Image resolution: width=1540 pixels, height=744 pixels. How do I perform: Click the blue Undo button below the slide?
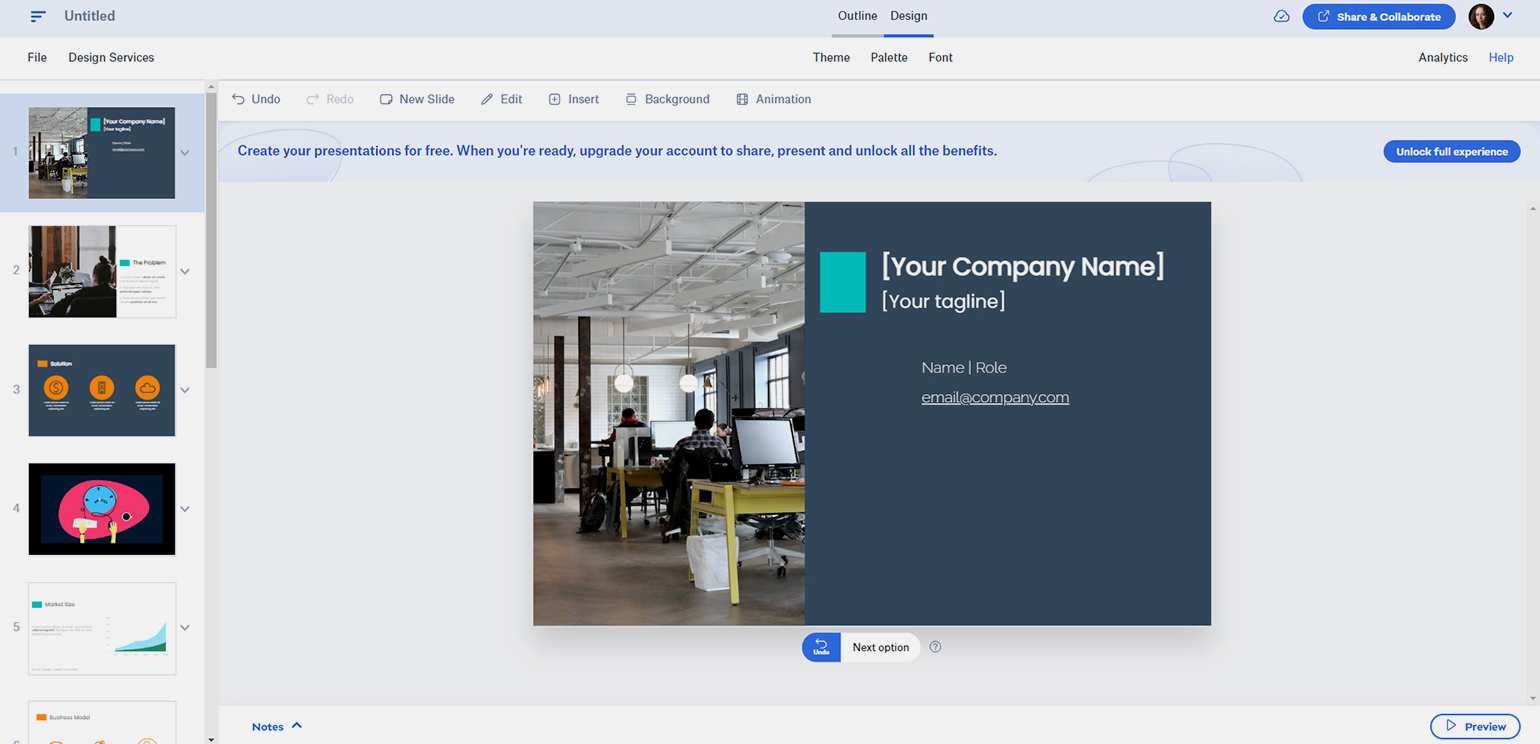click(821, 647)
